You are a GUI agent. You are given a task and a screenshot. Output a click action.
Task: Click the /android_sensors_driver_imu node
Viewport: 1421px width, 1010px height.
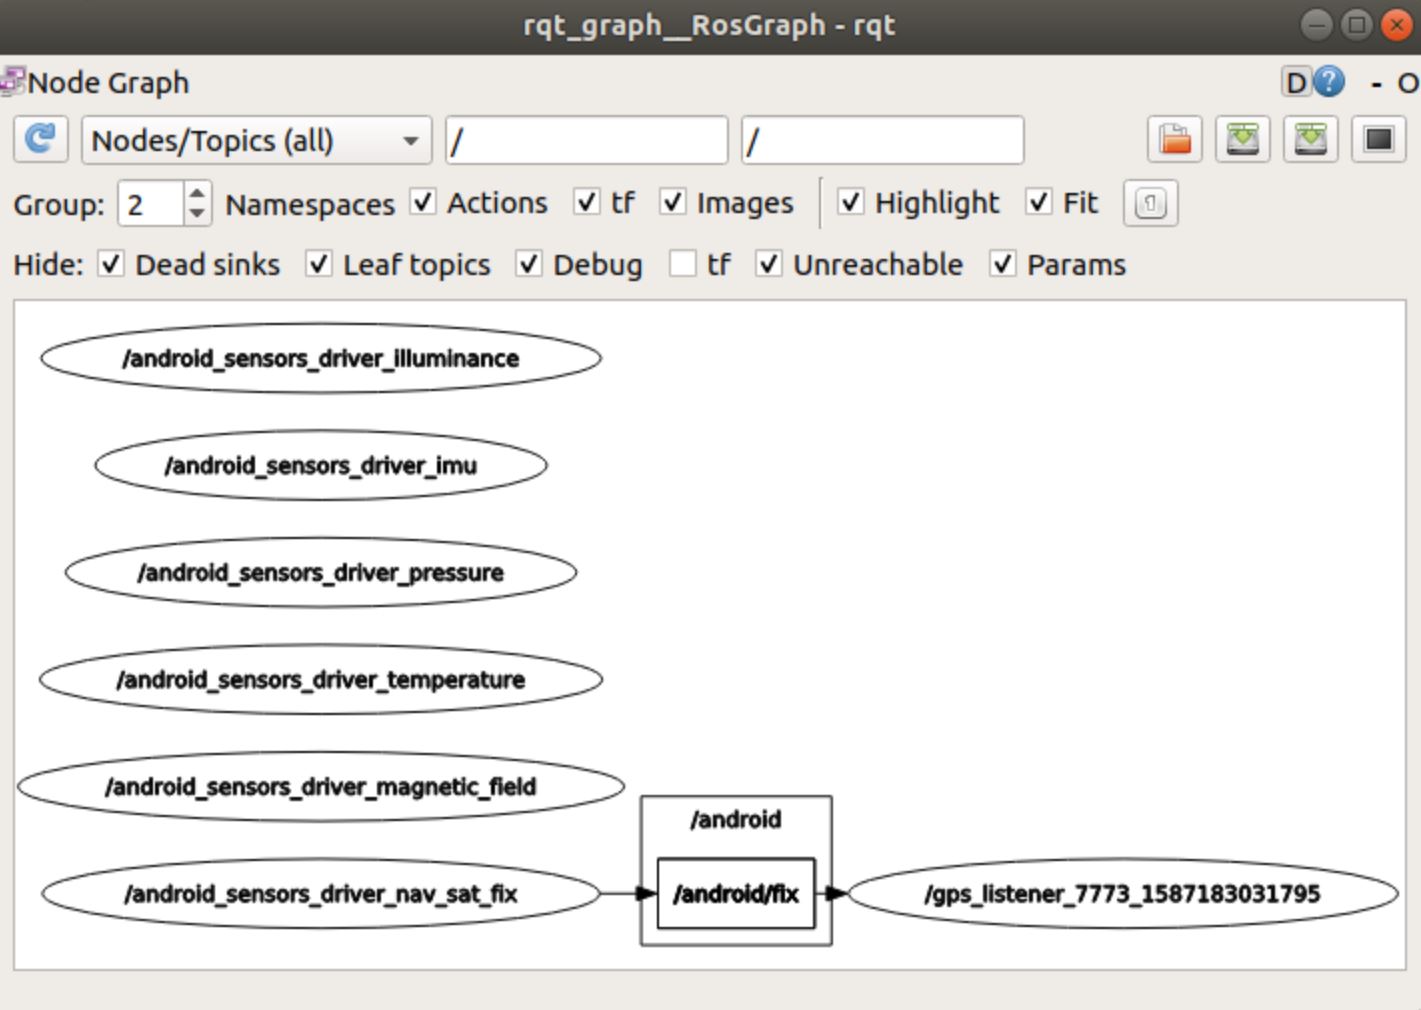[x=321, y=466]
